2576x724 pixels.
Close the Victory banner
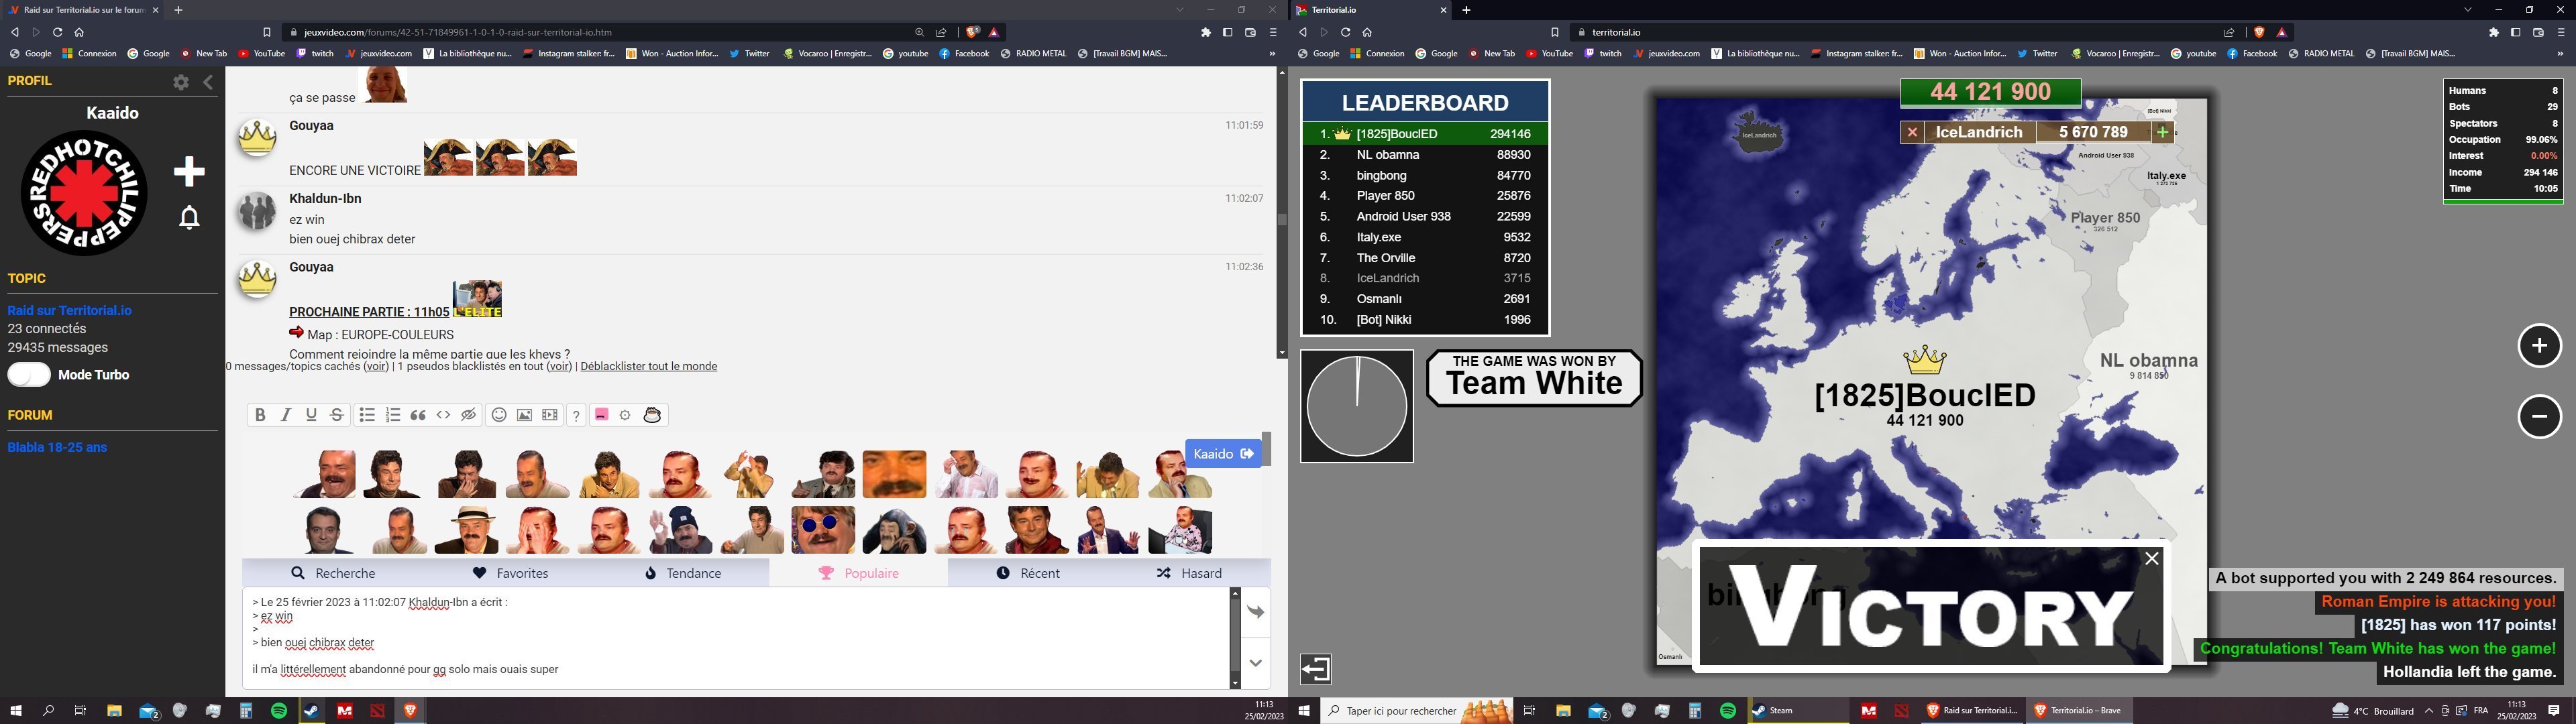pyautogui.click(x=2152, y=559)
